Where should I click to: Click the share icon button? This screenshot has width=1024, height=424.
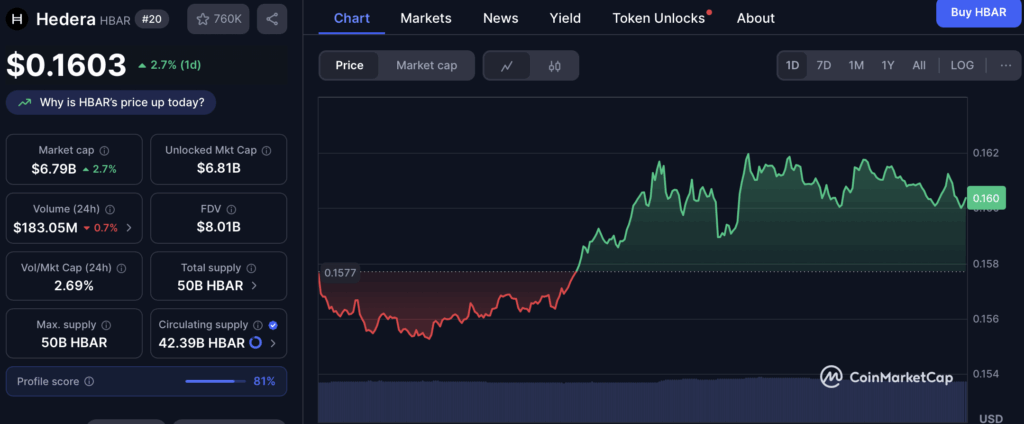pyautogui.click(x=272, y=20)
